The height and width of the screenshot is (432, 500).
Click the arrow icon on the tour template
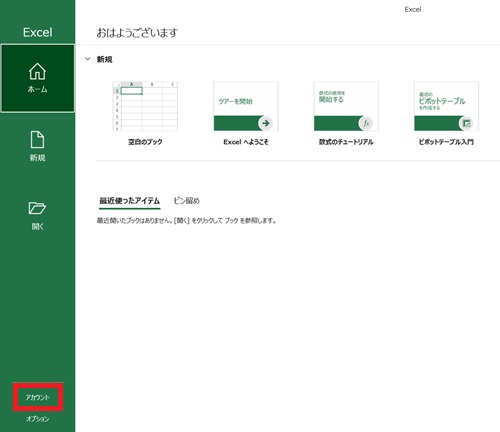(266, 123)
